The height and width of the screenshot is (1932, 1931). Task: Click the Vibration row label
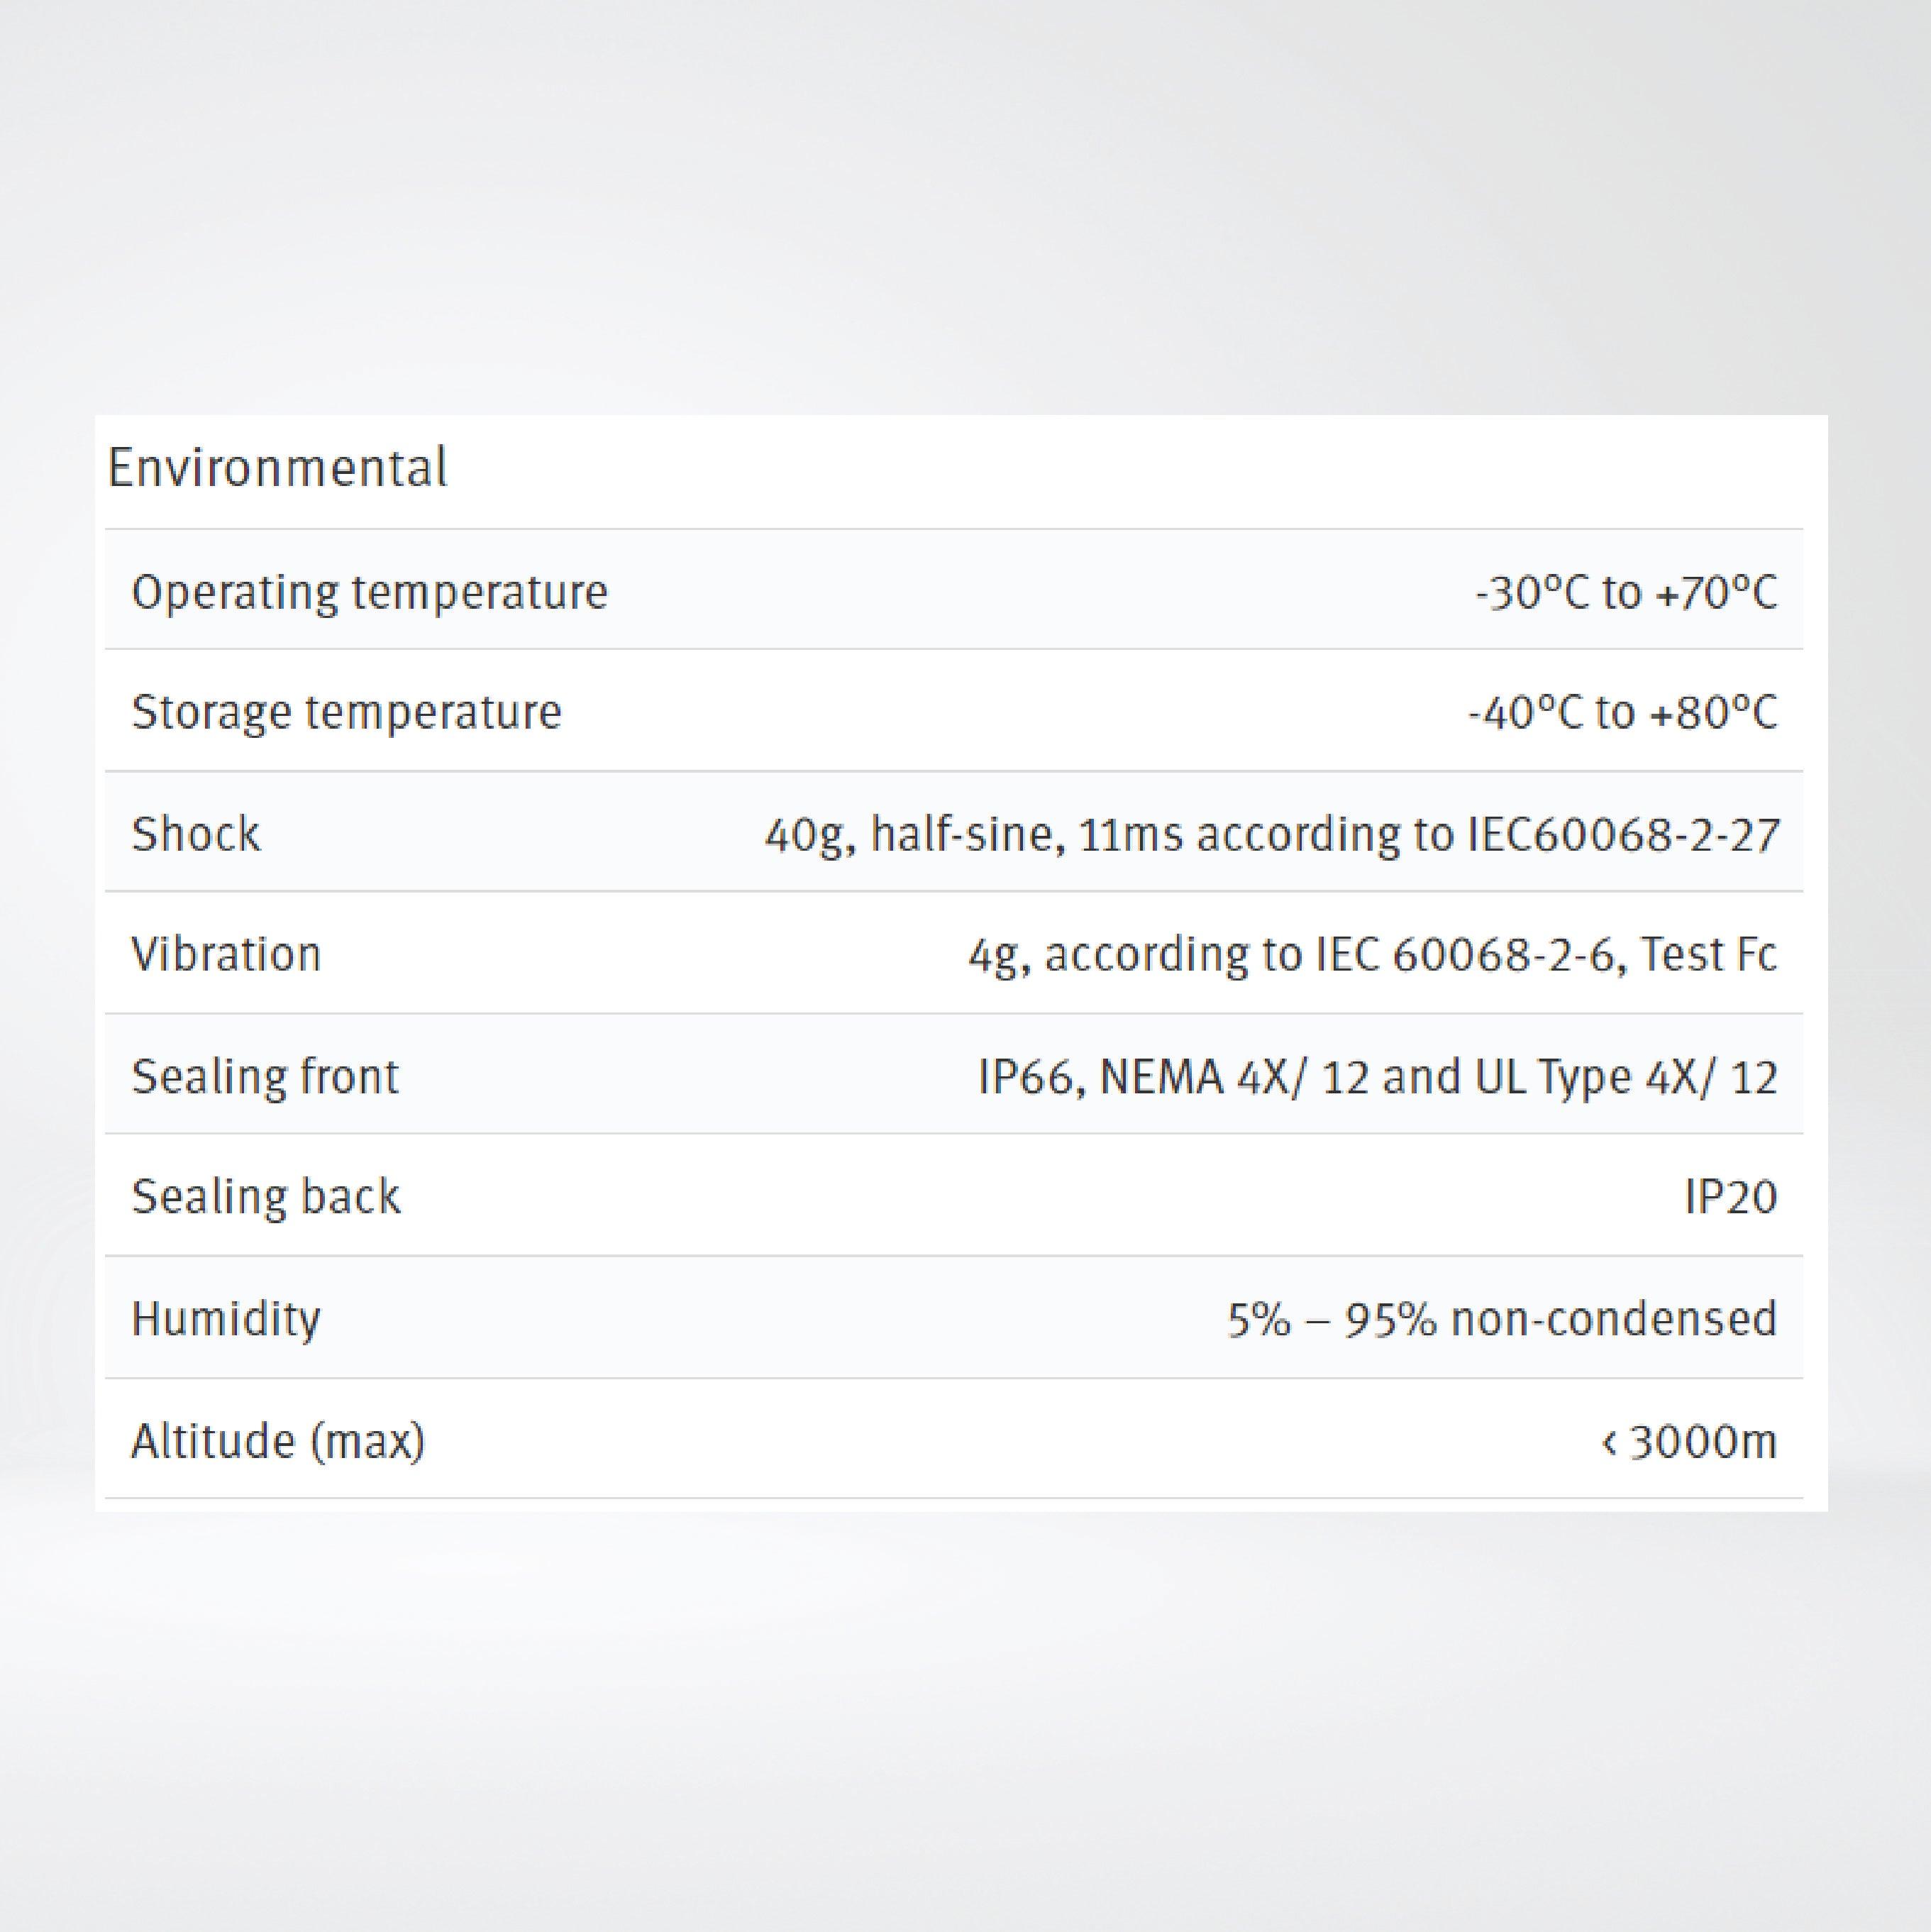(x=226, y=954)
